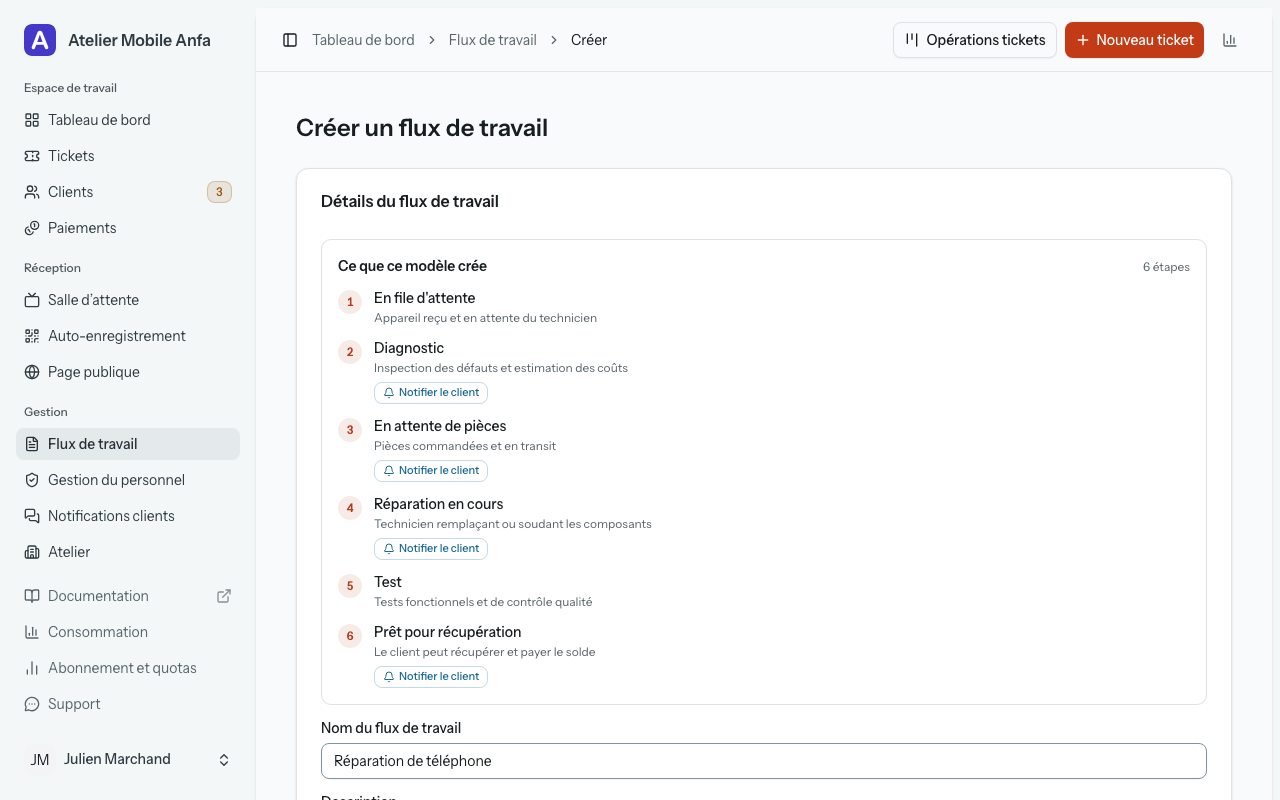
Task: Click the Support speech bubble icon
Action: pos(32,704)
